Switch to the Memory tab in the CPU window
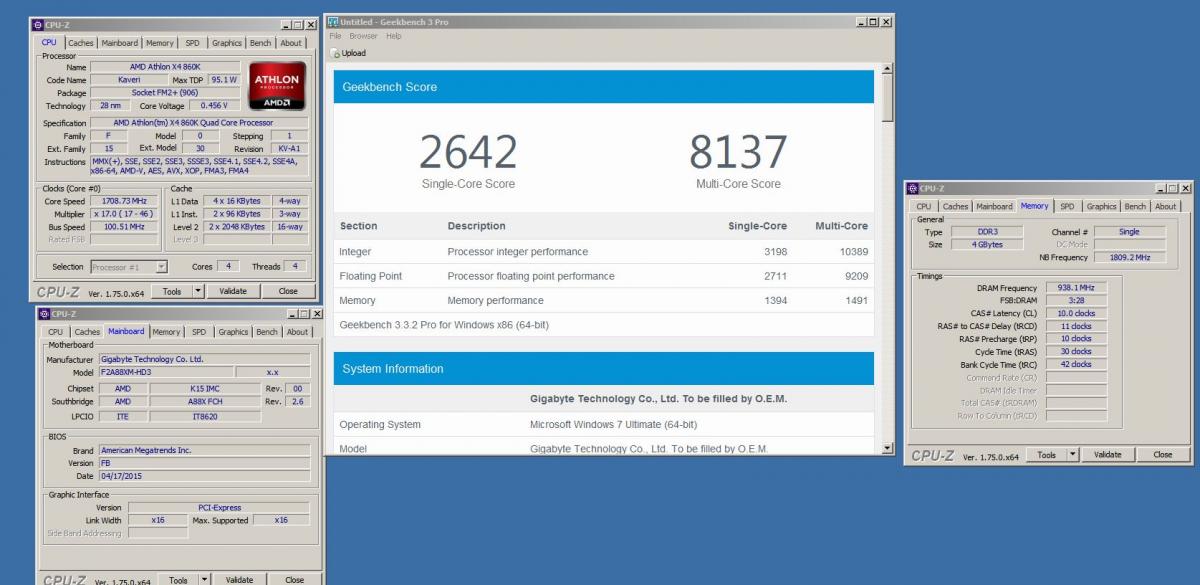 (x=160, y=43)
